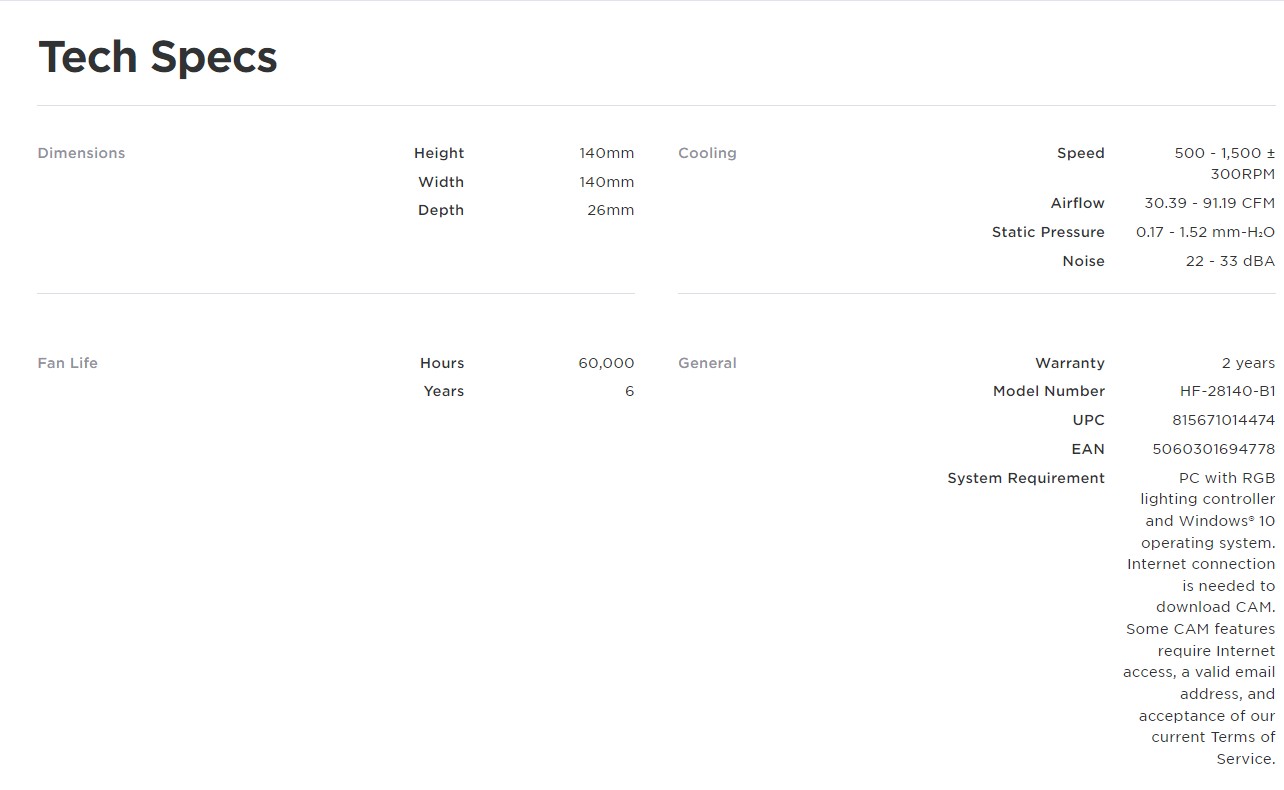Select the Height value 140mm
The width and height of the screenshot is (1284, 790).
pos(606,153)
